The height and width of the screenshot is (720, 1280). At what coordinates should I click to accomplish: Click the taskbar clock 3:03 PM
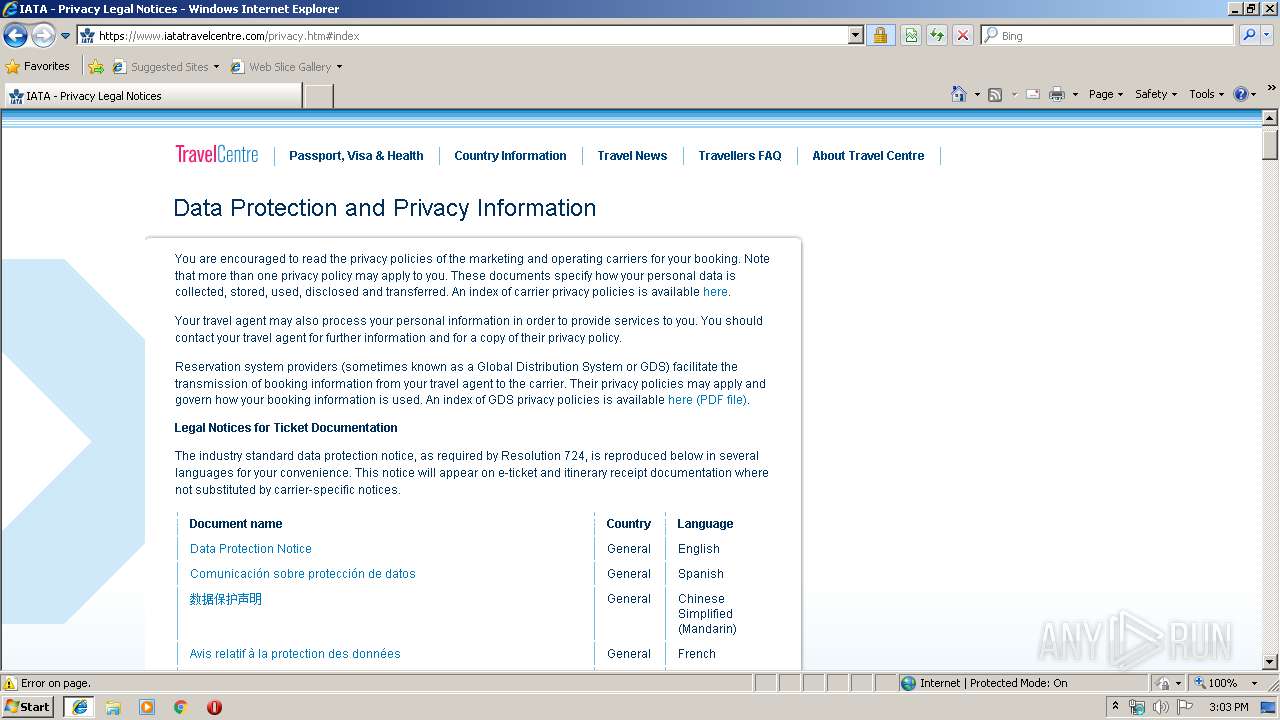tap(1229, 707)
